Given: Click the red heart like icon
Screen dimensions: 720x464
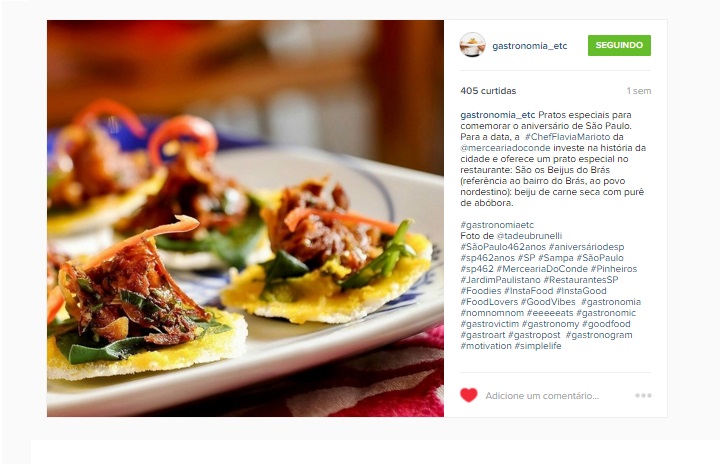Looking at the screenshot, I should 468,395.
